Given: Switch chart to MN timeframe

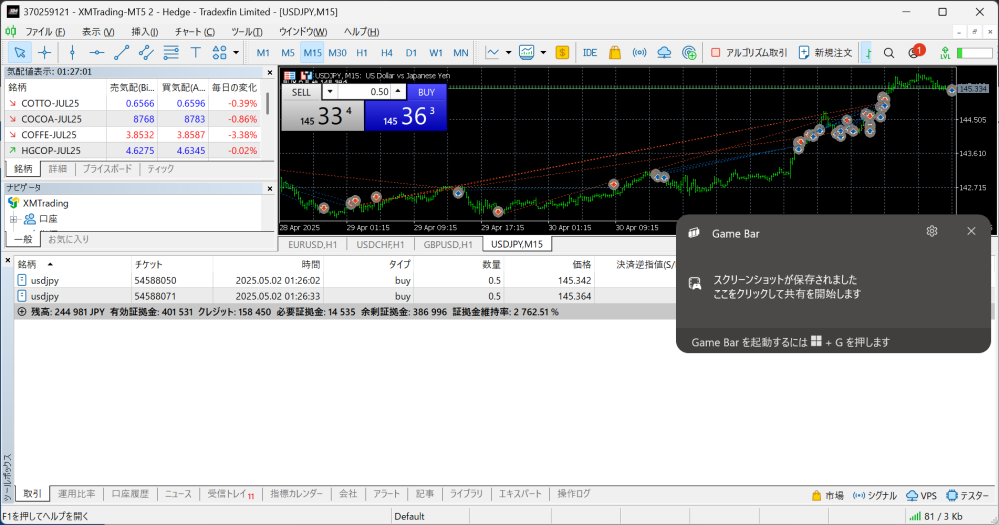Looking at the screenshot, I should coord(461,53).
